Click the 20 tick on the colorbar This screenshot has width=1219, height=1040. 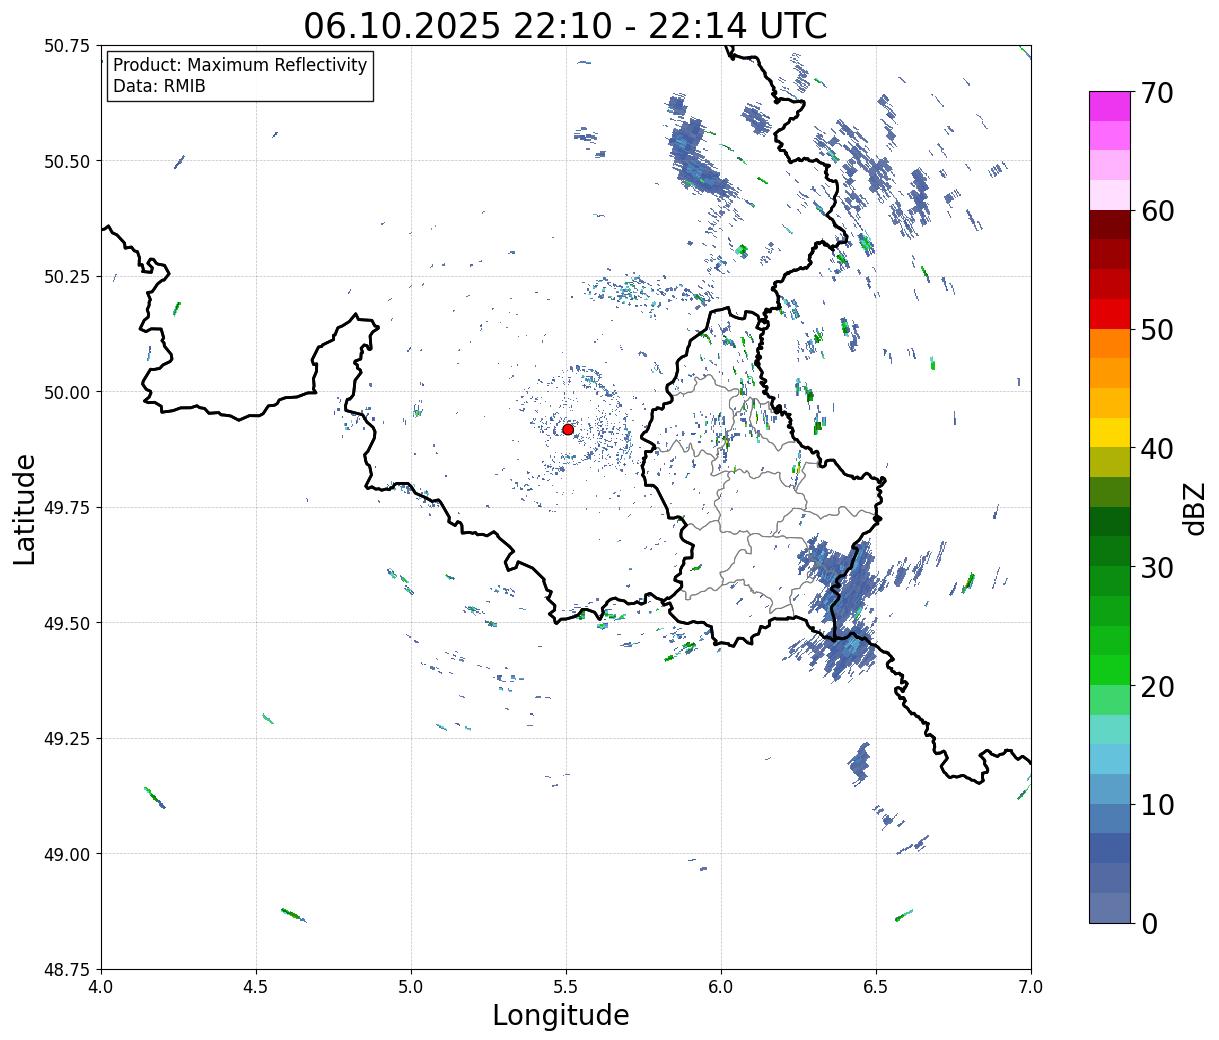[1156, 686]
